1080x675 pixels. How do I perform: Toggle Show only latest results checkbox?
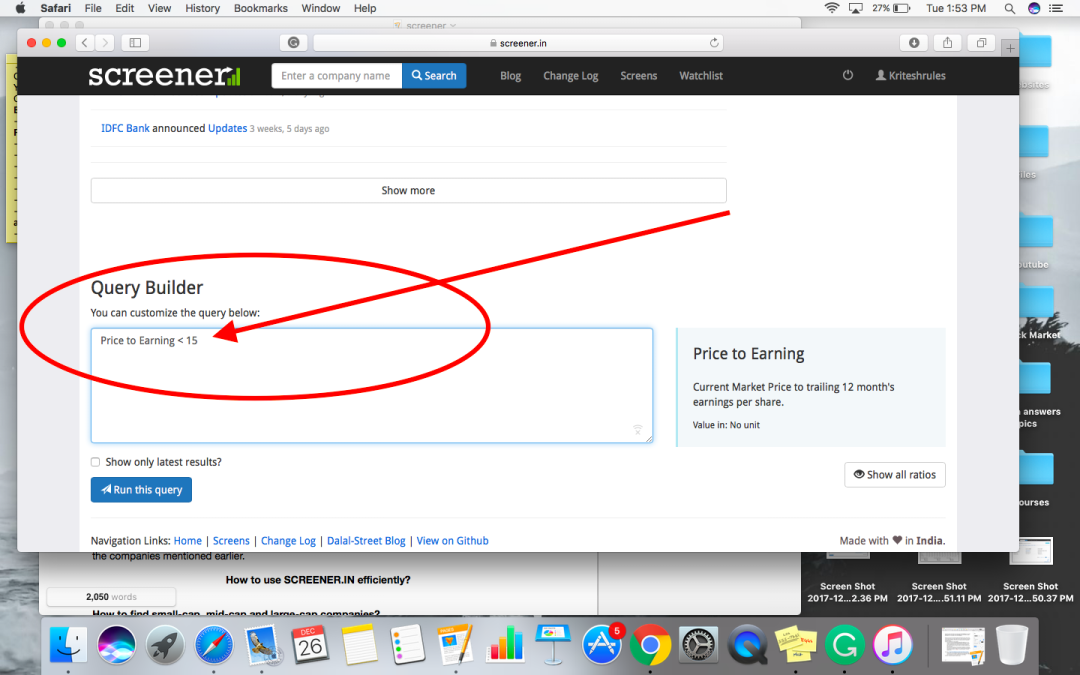[95, 462]
